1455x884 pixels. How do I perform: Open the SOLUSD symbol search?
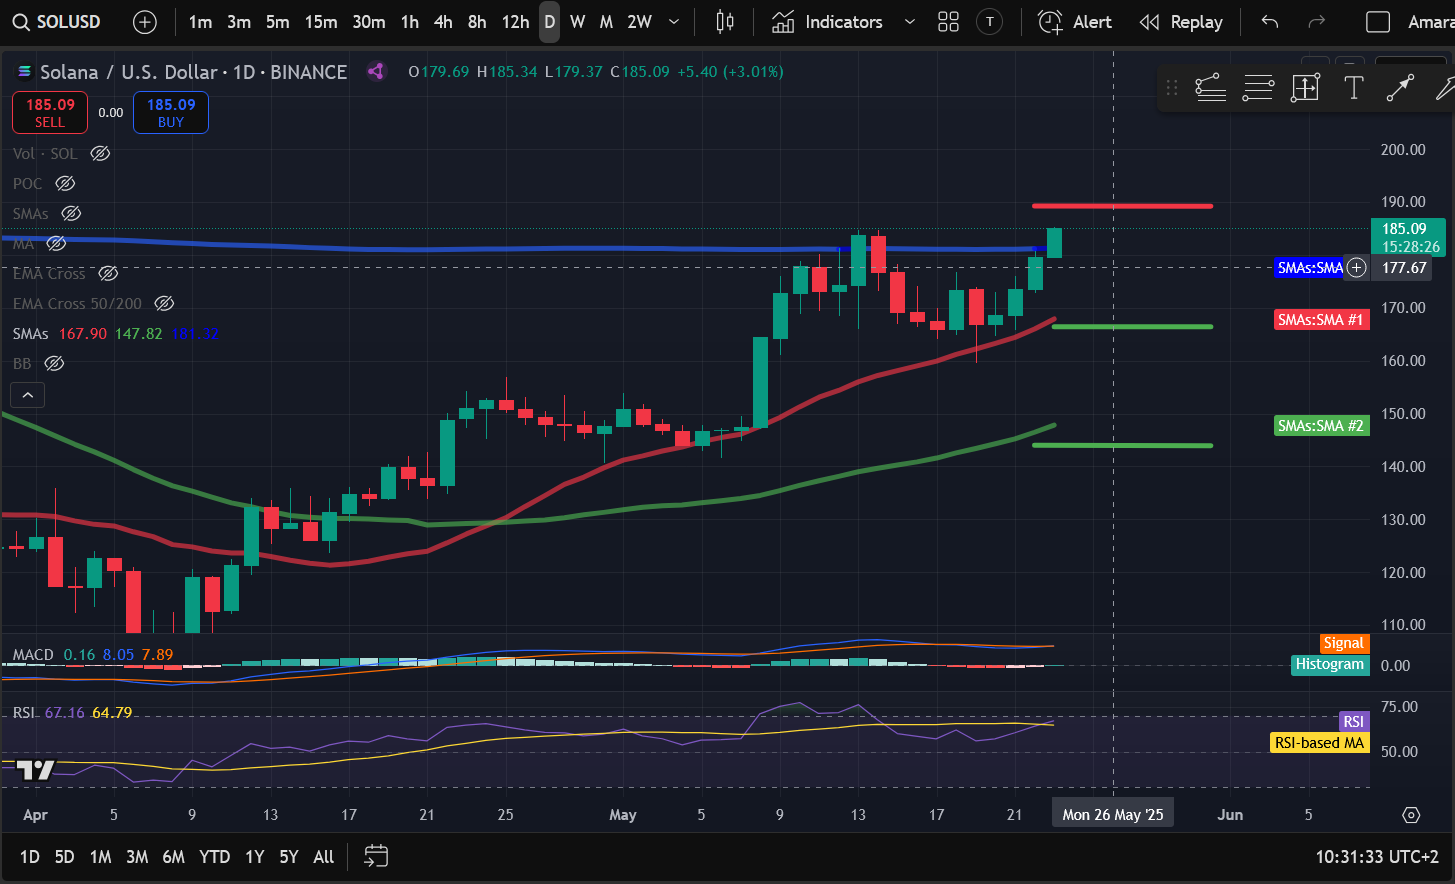57,22
